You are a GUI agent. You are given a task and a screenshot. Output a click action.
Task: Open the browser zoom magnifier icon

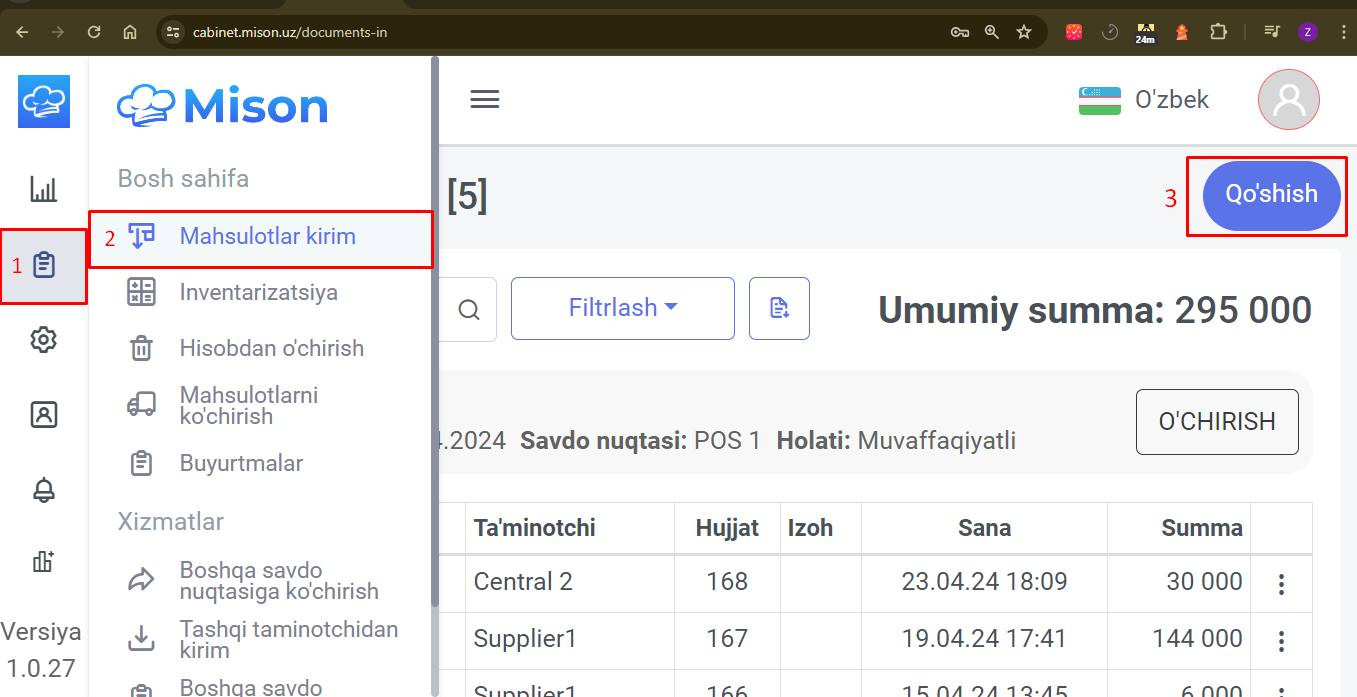coord(992,32)
